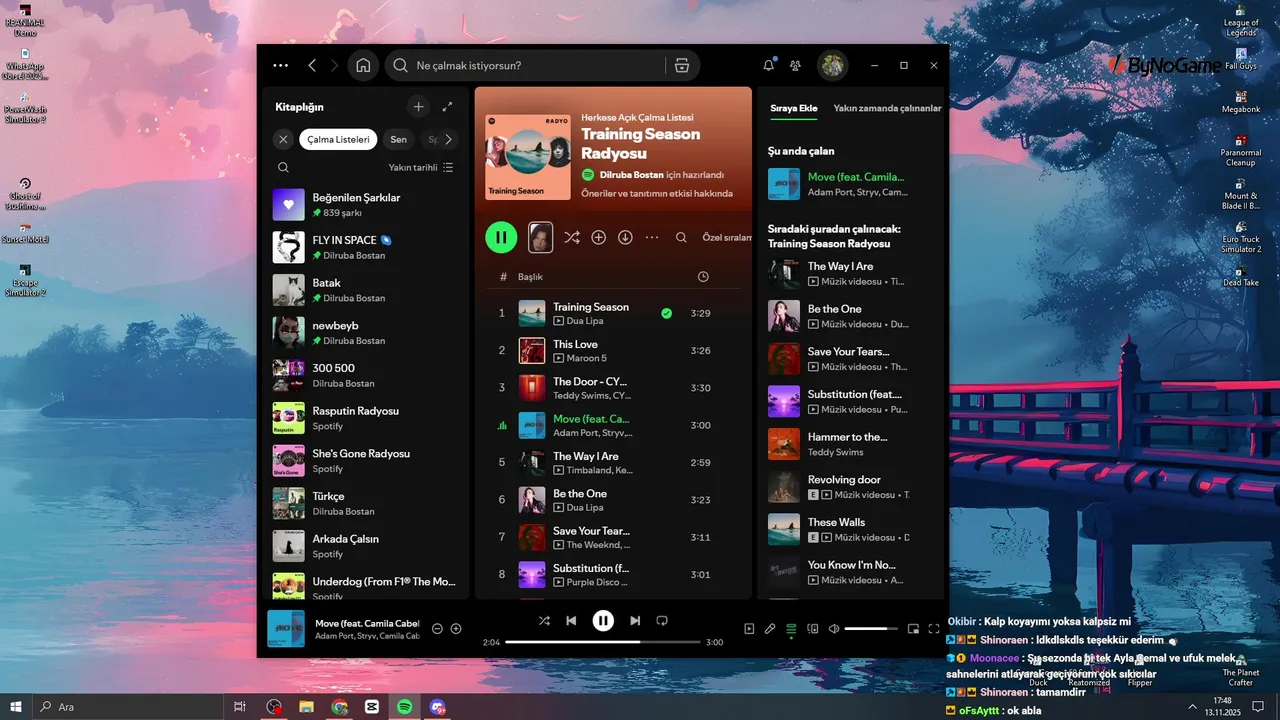Toggle lyrics microphone icon

click(770, 629)
